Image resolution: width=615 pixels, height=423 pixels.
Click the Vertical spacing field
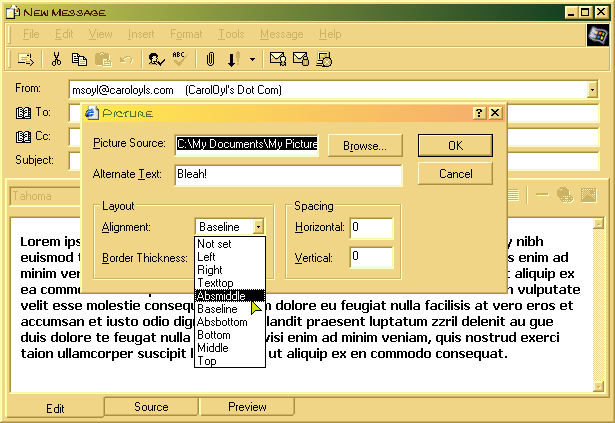[371, 257]
